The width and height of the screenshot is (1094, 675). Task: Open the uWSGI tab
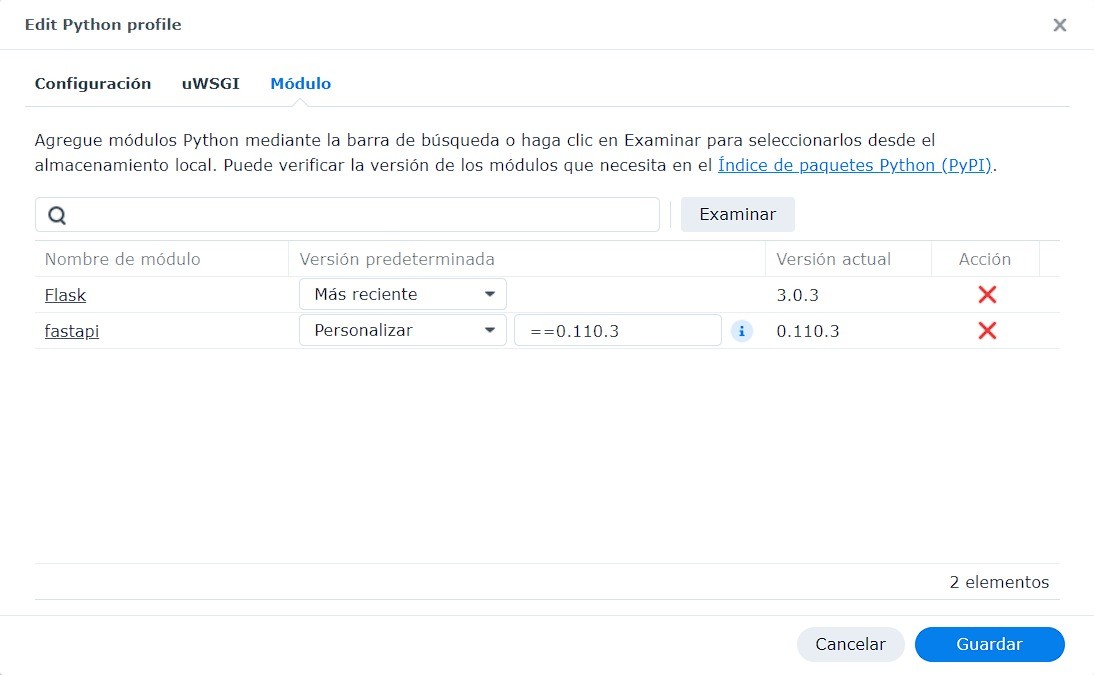click(x=210, y=84)
